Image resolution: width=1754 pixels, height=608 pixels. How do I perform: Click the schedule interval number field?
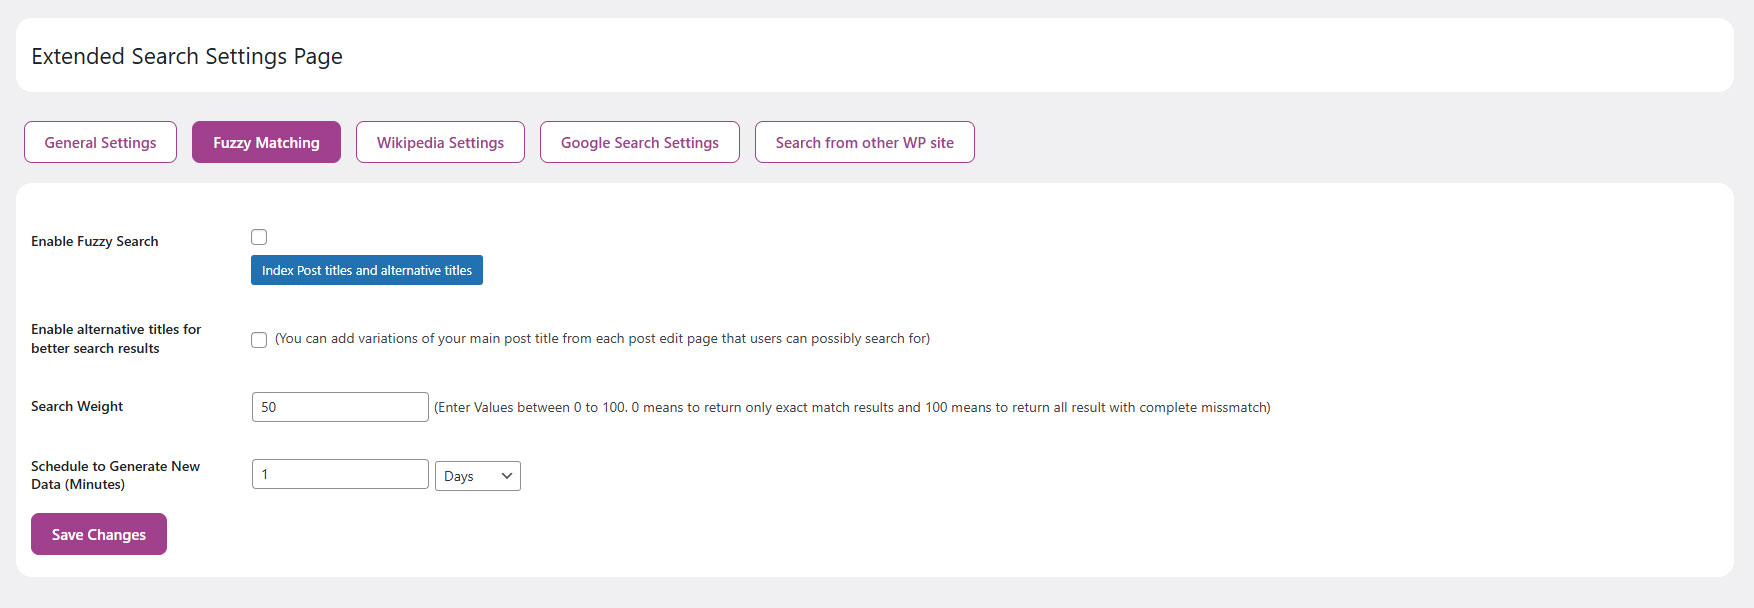click(340, 474)
